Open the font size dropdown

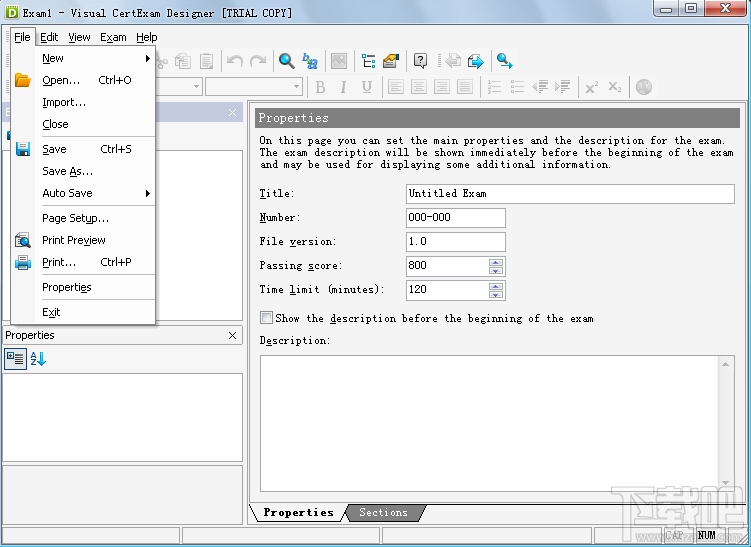pyautogui.click(x=296, y=87)
